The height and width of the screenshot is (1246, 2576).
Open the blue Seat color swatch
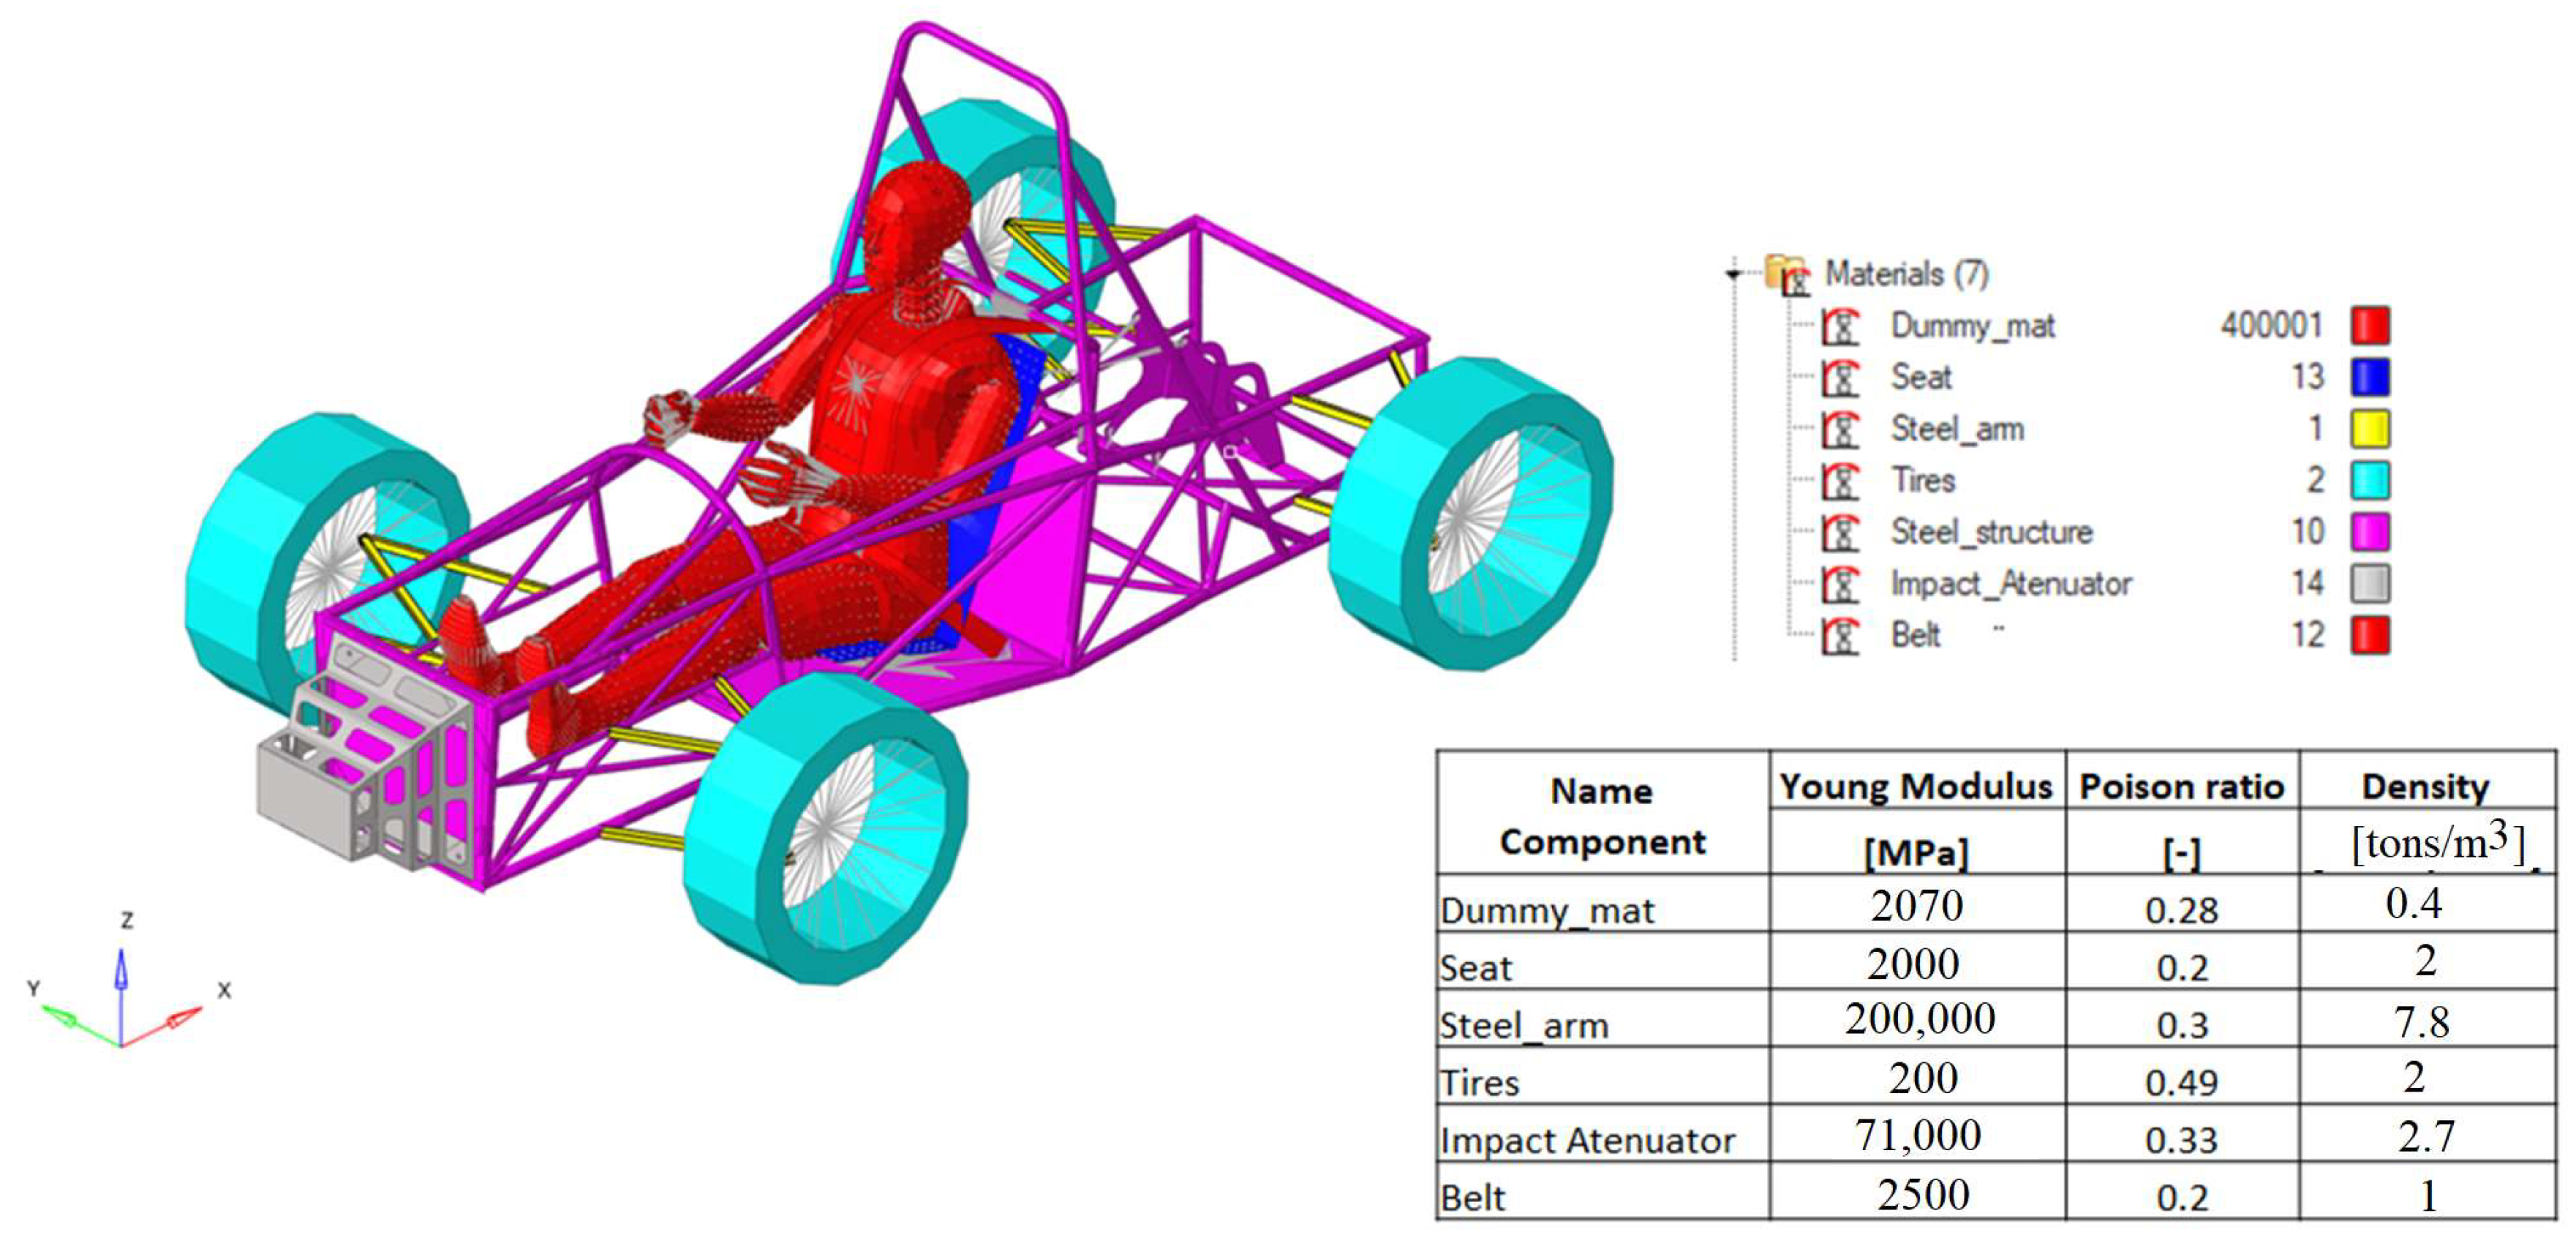click(2370, 378)
